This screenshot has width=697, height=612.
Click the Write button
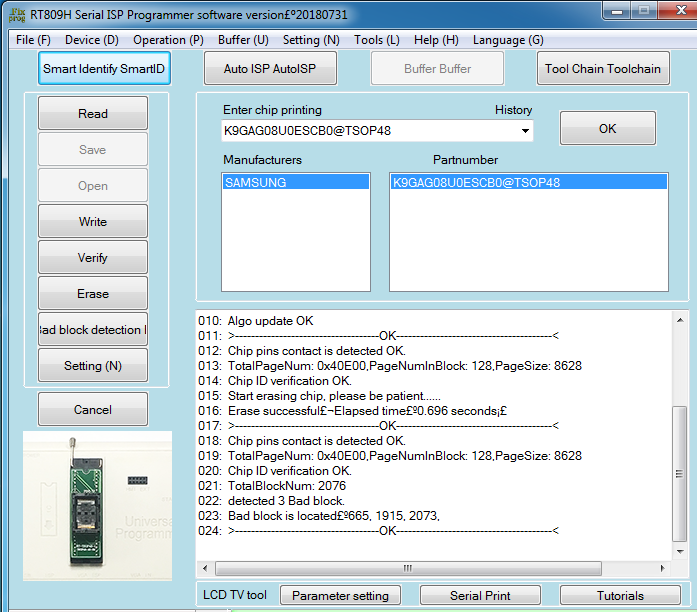coord(93,221)
